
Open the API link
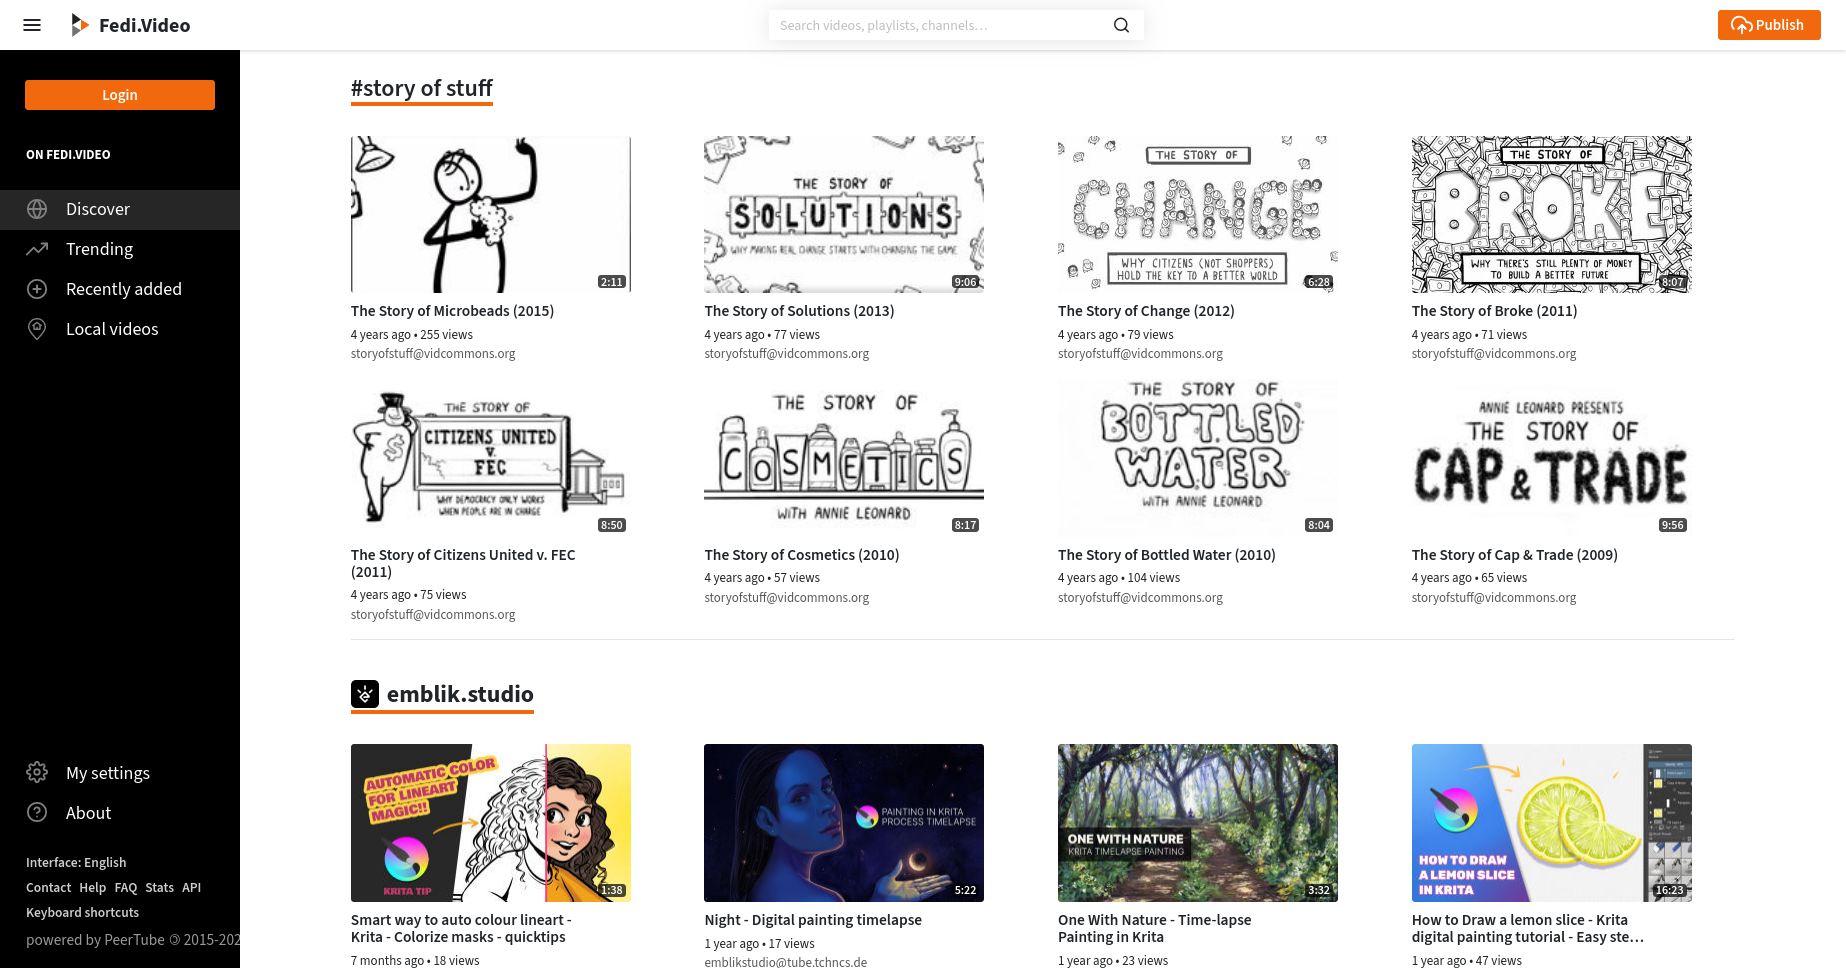pyautogui.click(x=191, y=887)
